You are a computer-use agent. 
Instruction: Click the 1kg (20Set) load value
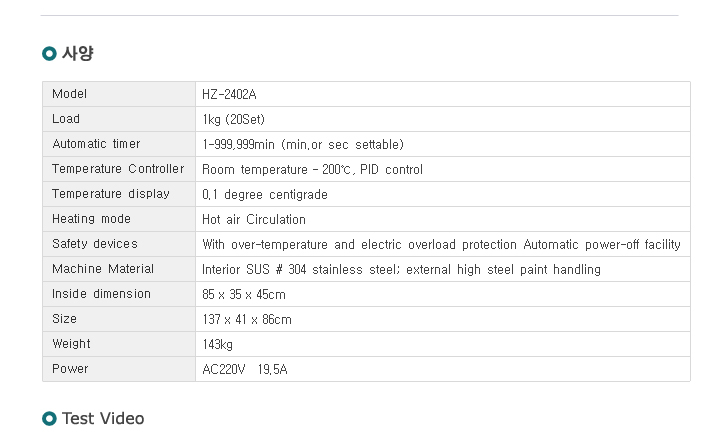pyautogui.click(x=234, y=120)
